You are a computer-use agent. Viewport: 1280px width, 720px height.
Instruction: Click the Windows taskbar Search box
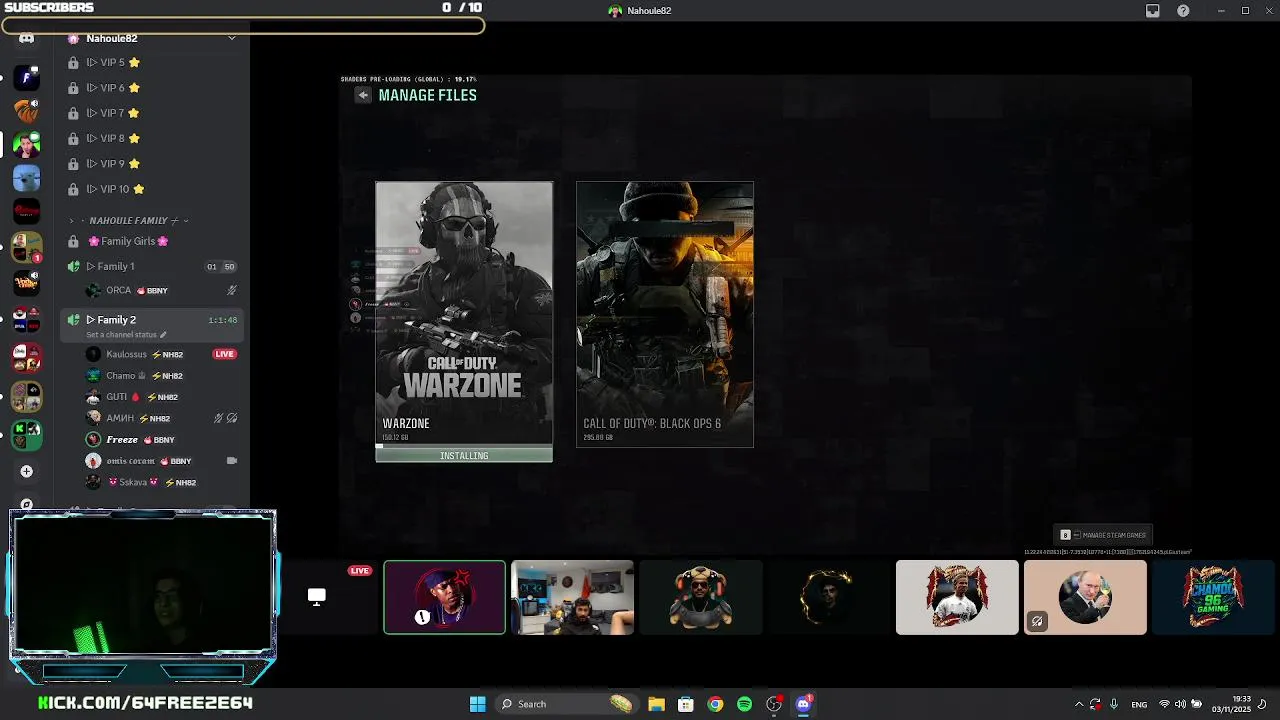point(566,704)
